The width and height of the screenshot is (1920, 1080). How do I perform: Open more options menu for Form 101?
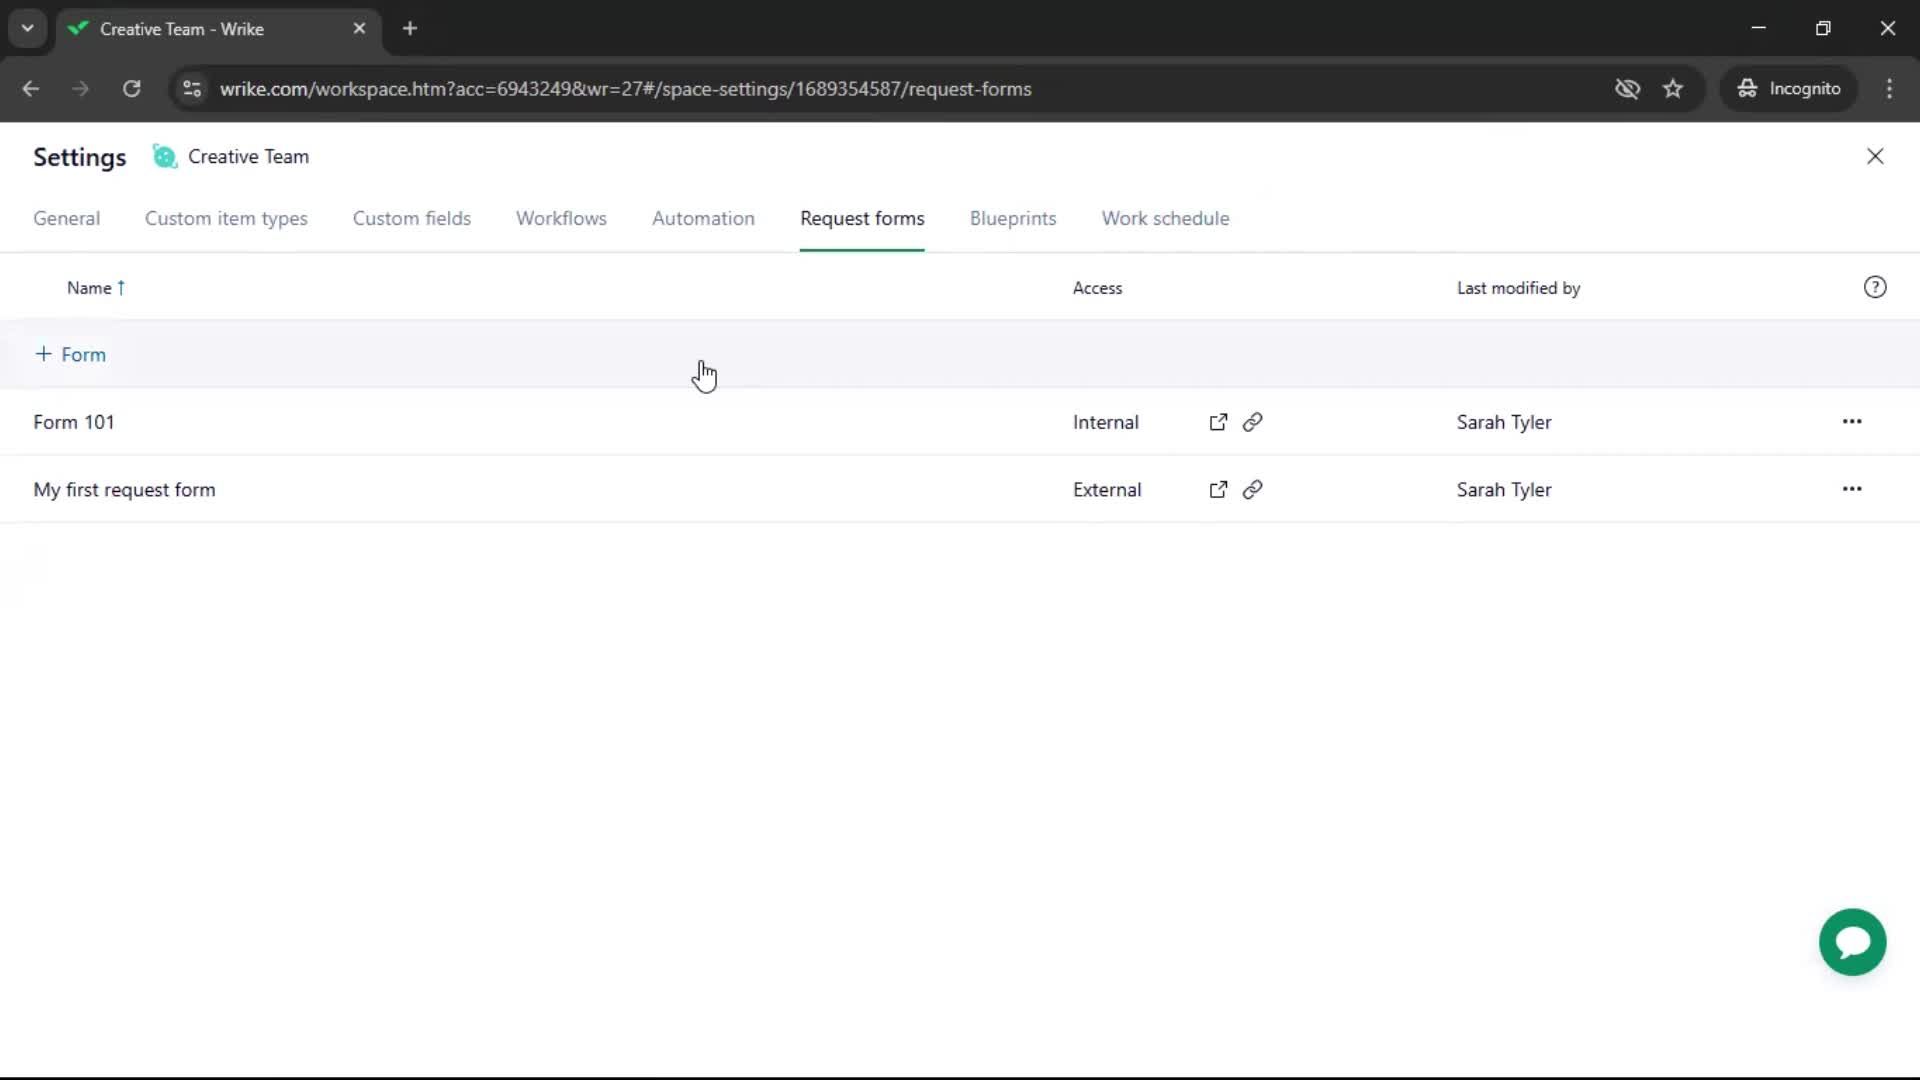1852,422
